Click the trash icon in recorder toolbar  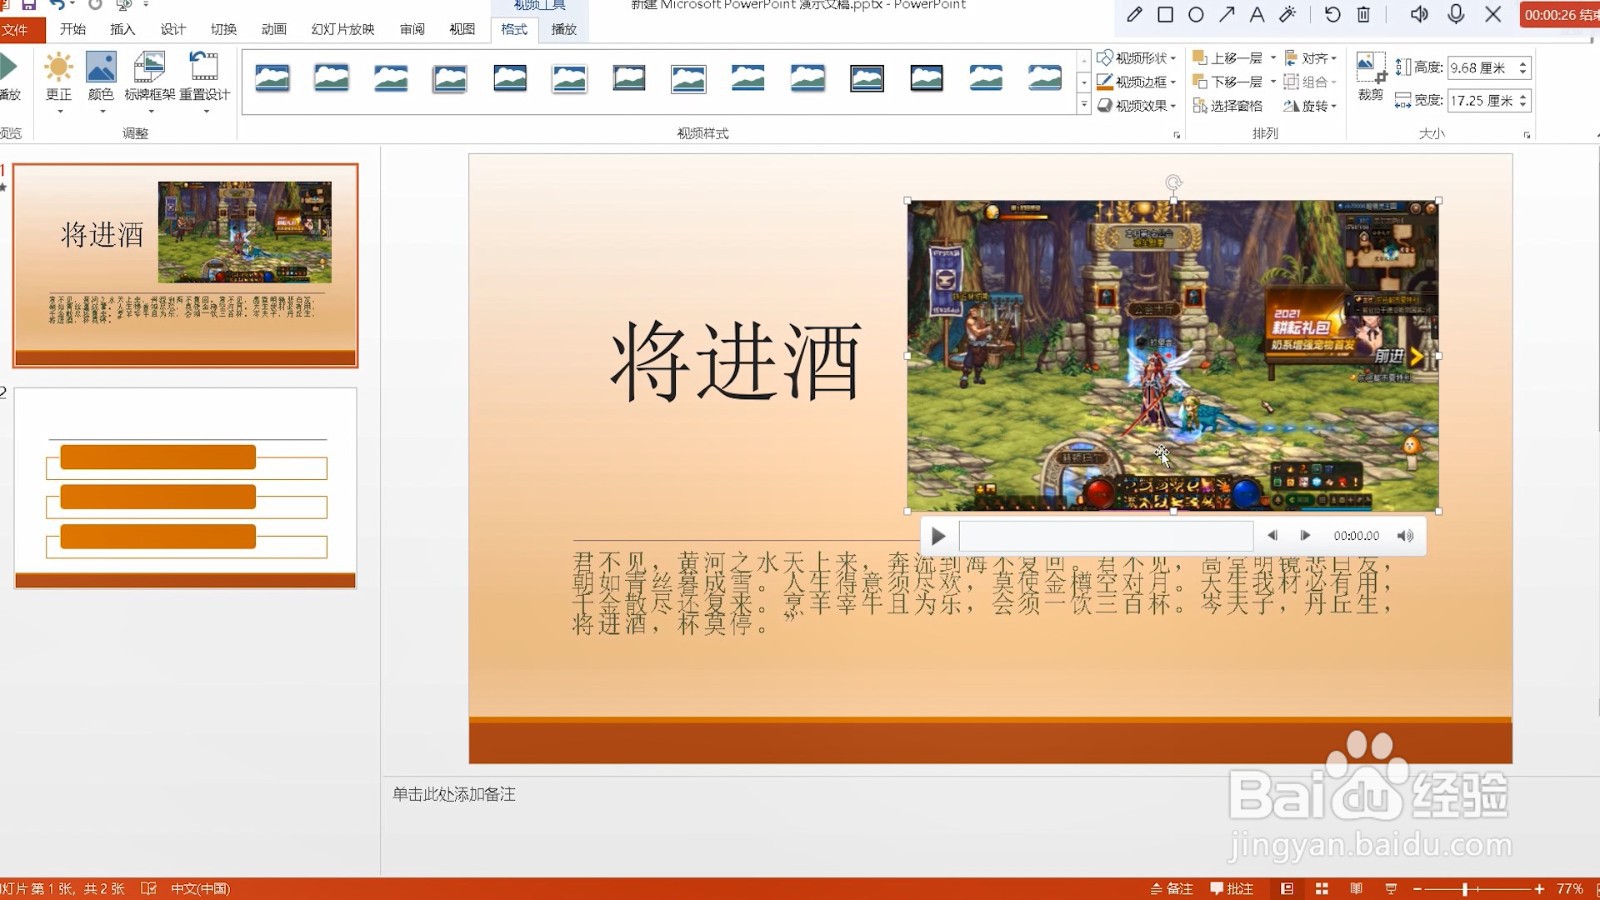[x=1363, y=14]
